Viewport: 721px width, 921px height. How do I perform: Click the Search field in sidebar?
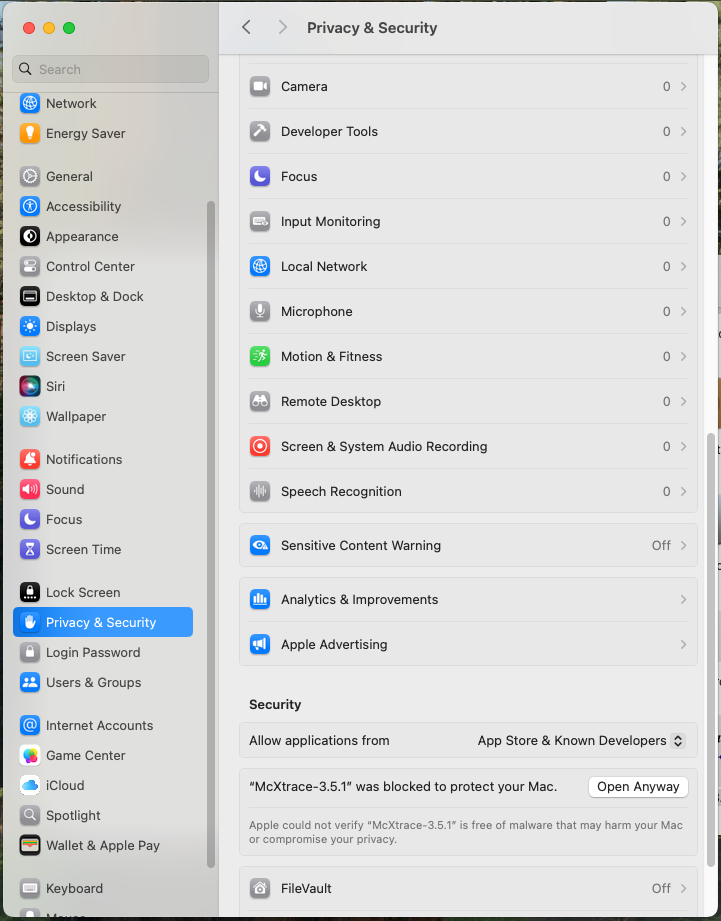point(110,70)
